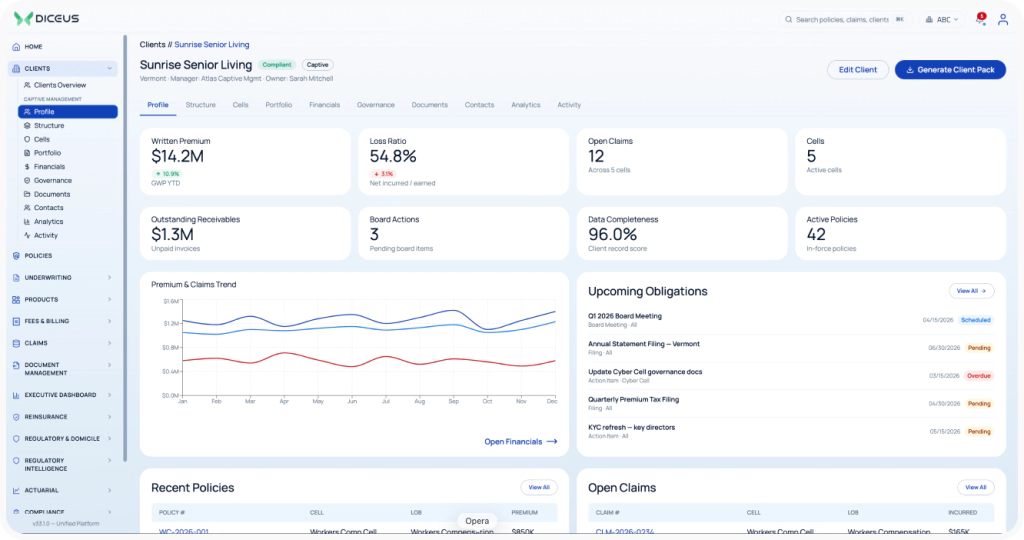Open the Contacts tab
Image resolution: width=1024 pixels, height=540 pixels.
click(479, 105)
